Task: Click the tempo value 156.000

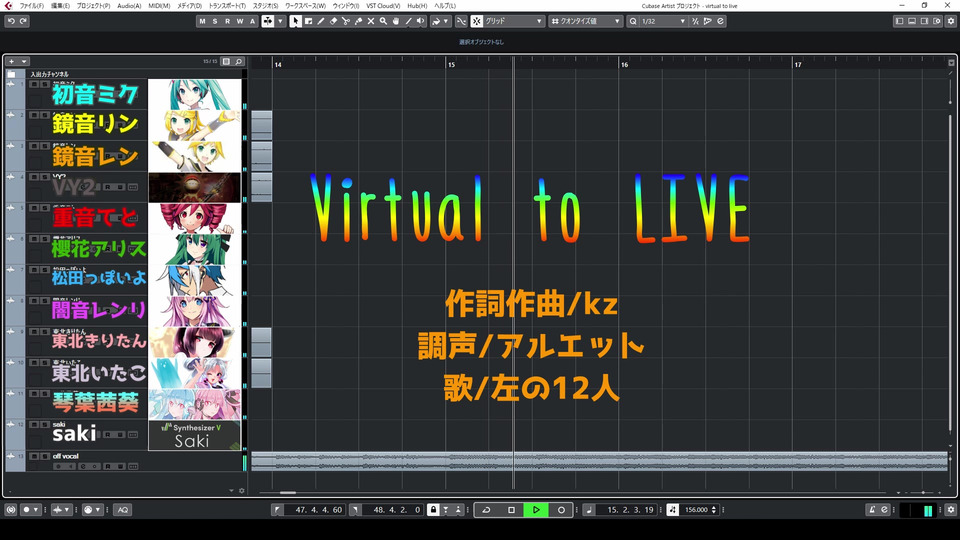Action: pos(696,509)
